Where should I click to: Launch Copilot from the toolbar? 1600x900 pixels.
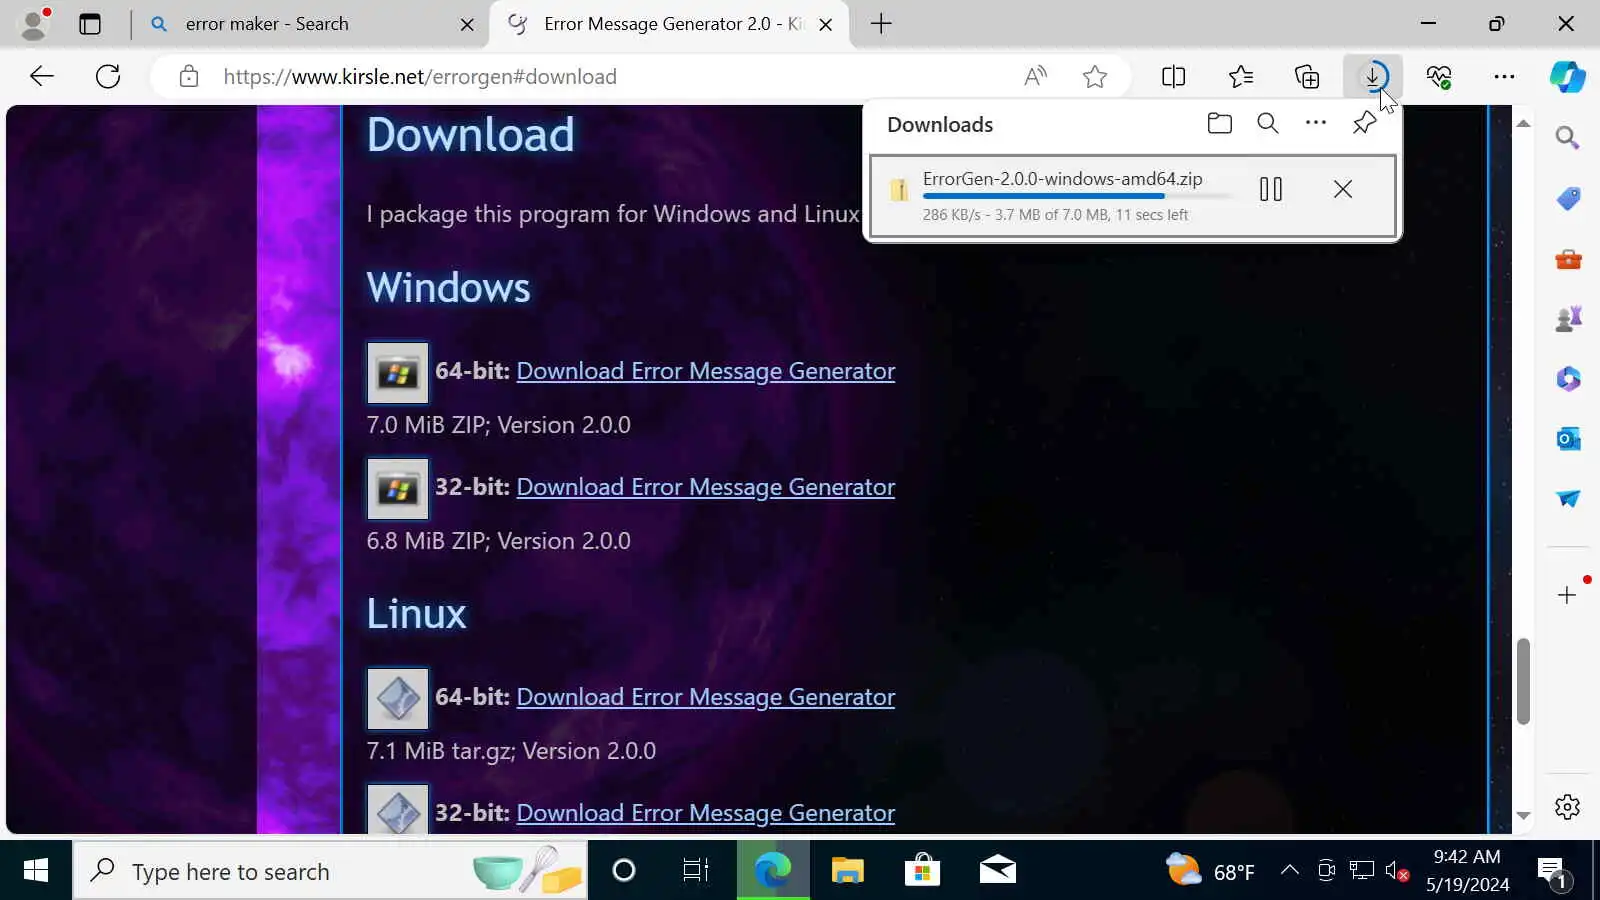(1567, 76)
